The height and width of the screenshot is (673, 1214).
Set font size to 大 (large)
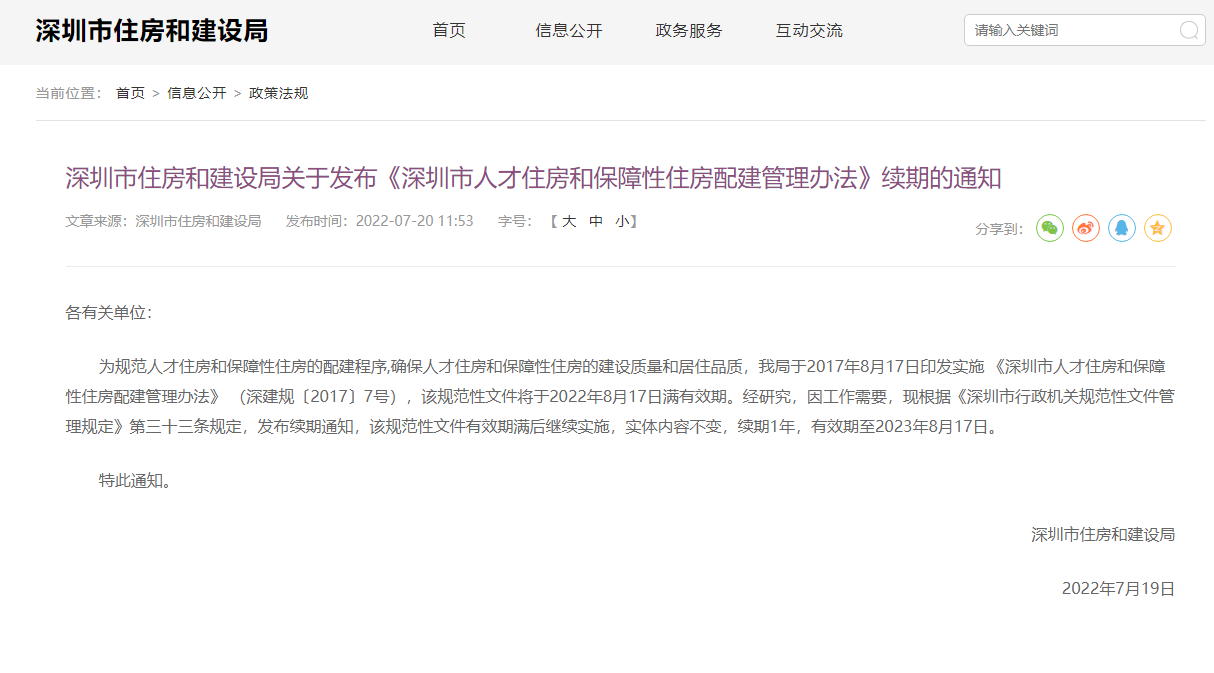click(x=568, y=221)
